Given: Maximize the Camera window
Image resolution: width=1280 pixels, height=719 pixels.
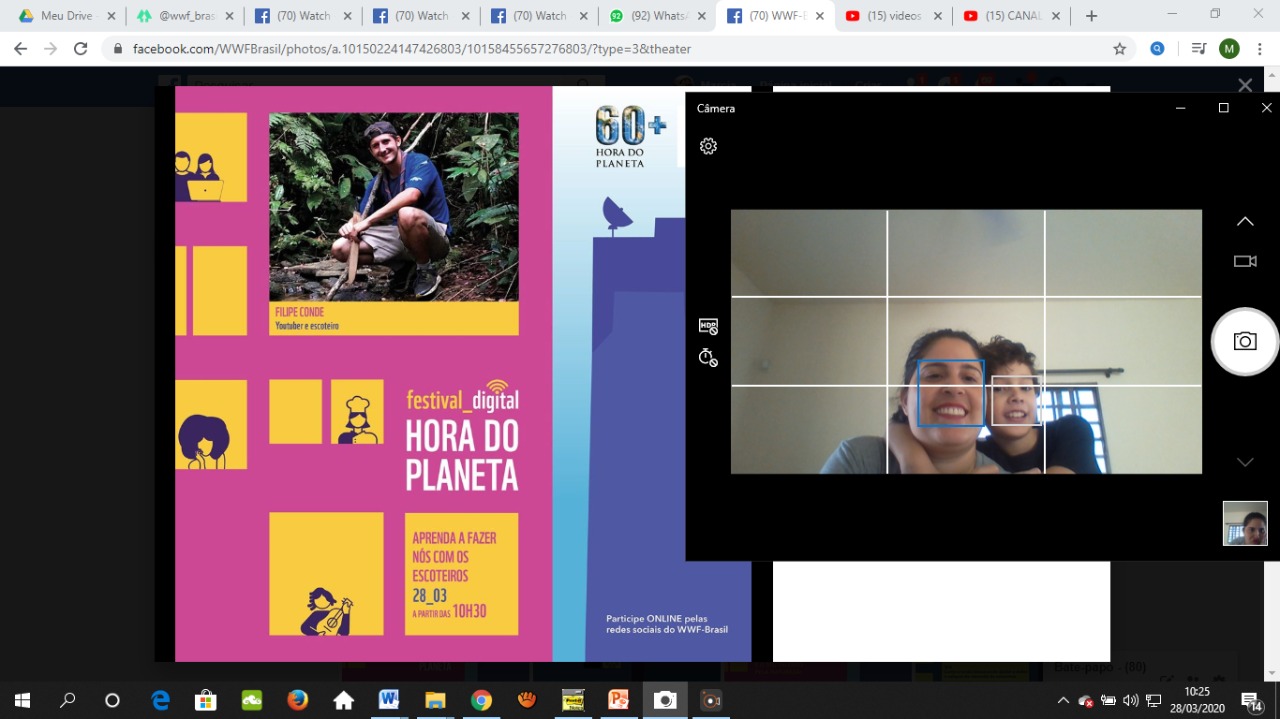Looking at the screenshot, I should 1223,108.
